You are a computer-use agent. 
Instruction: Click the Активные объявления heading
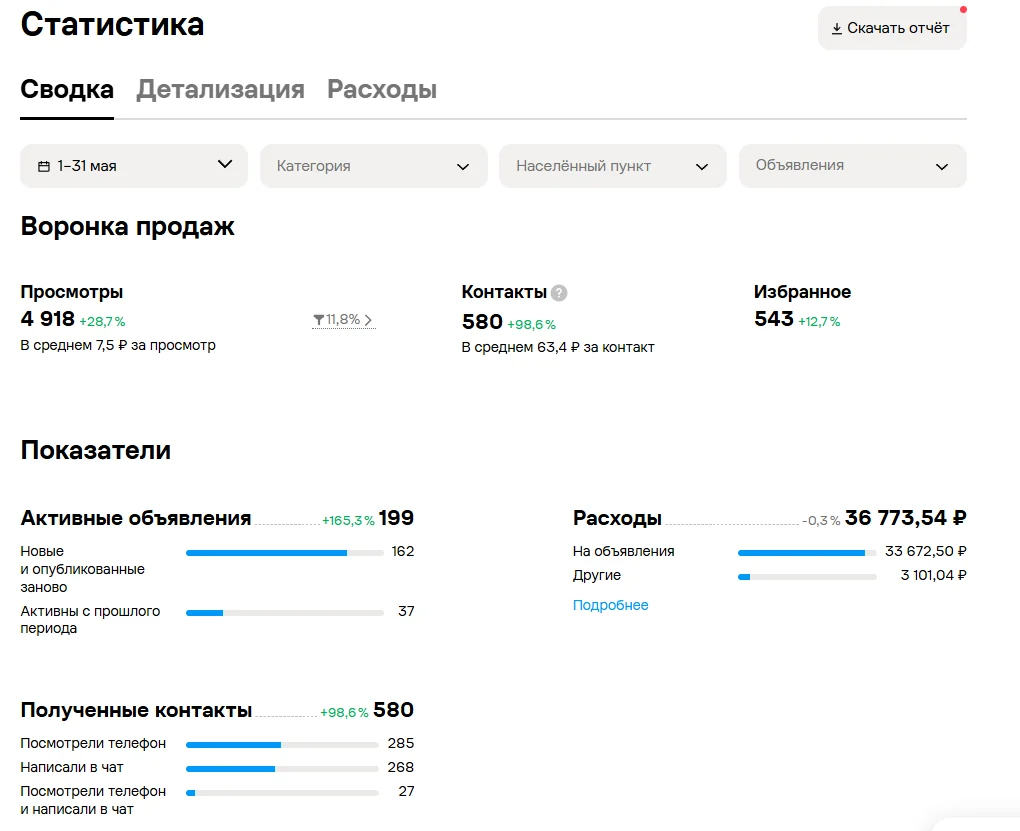coord(136,518)
